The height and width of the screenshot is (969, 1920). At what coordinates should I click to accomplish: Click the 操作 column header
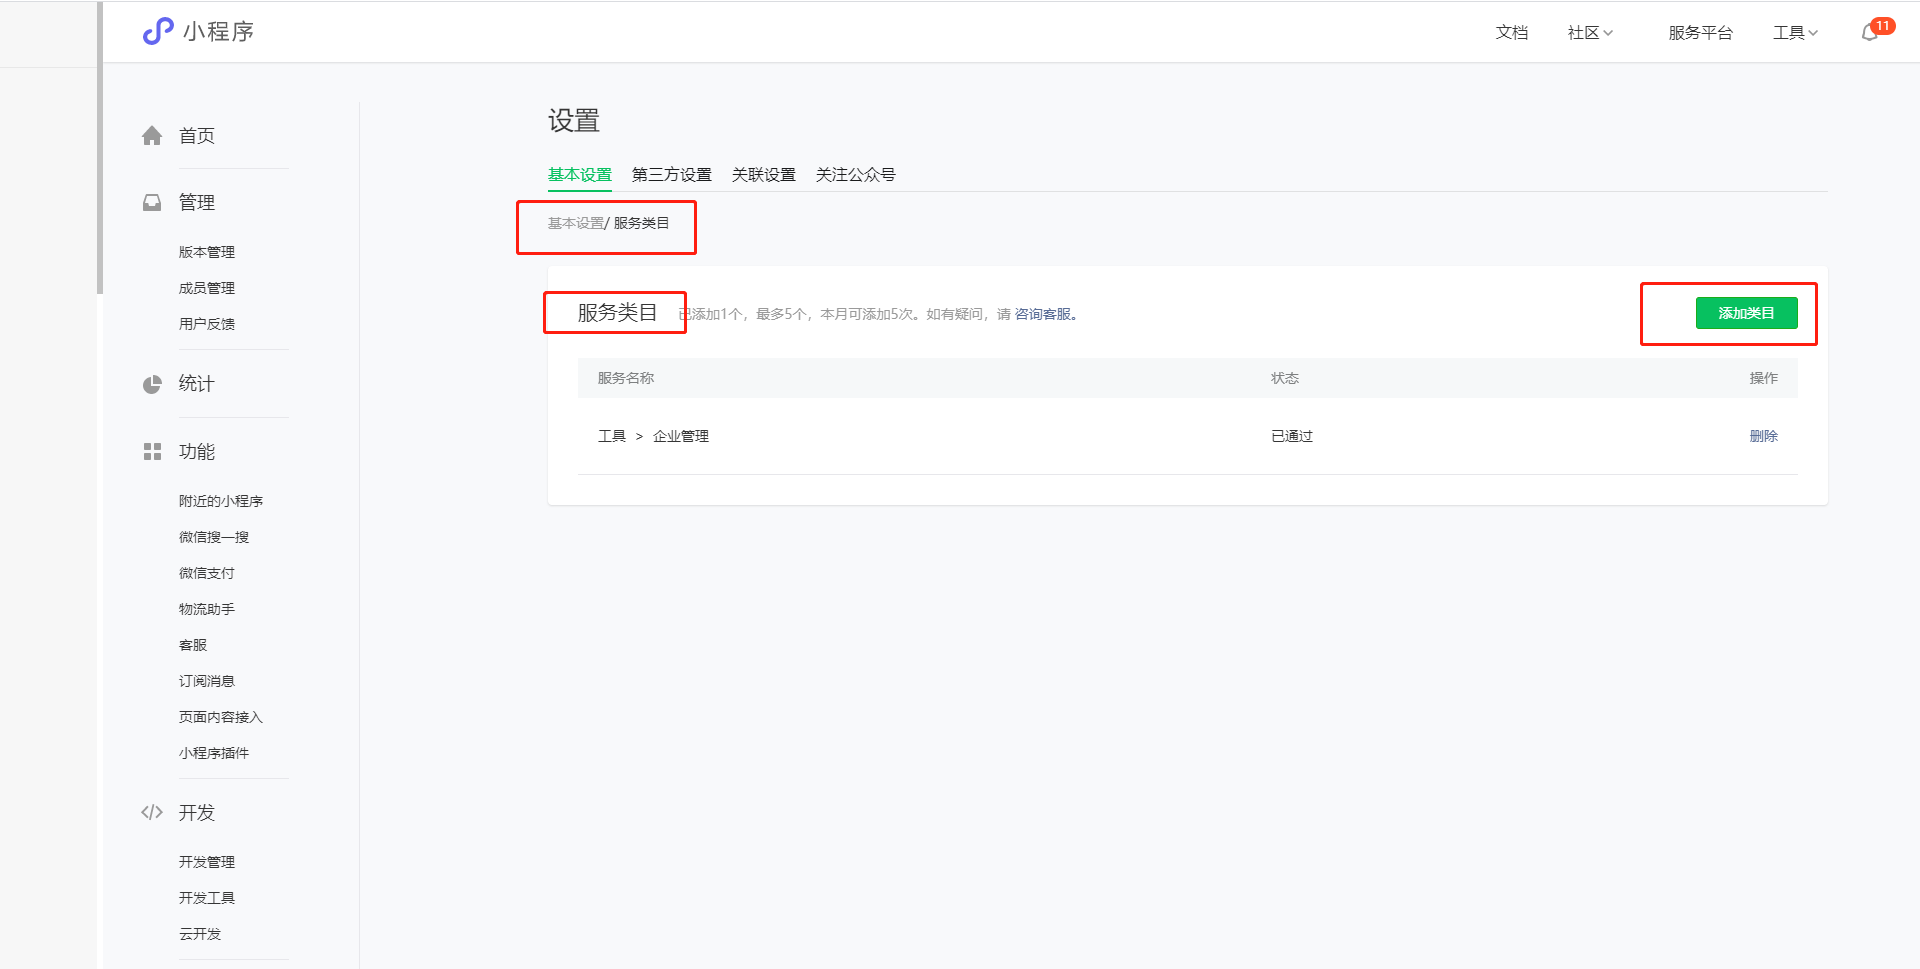pyautogui.click(x=1763, y=378)
